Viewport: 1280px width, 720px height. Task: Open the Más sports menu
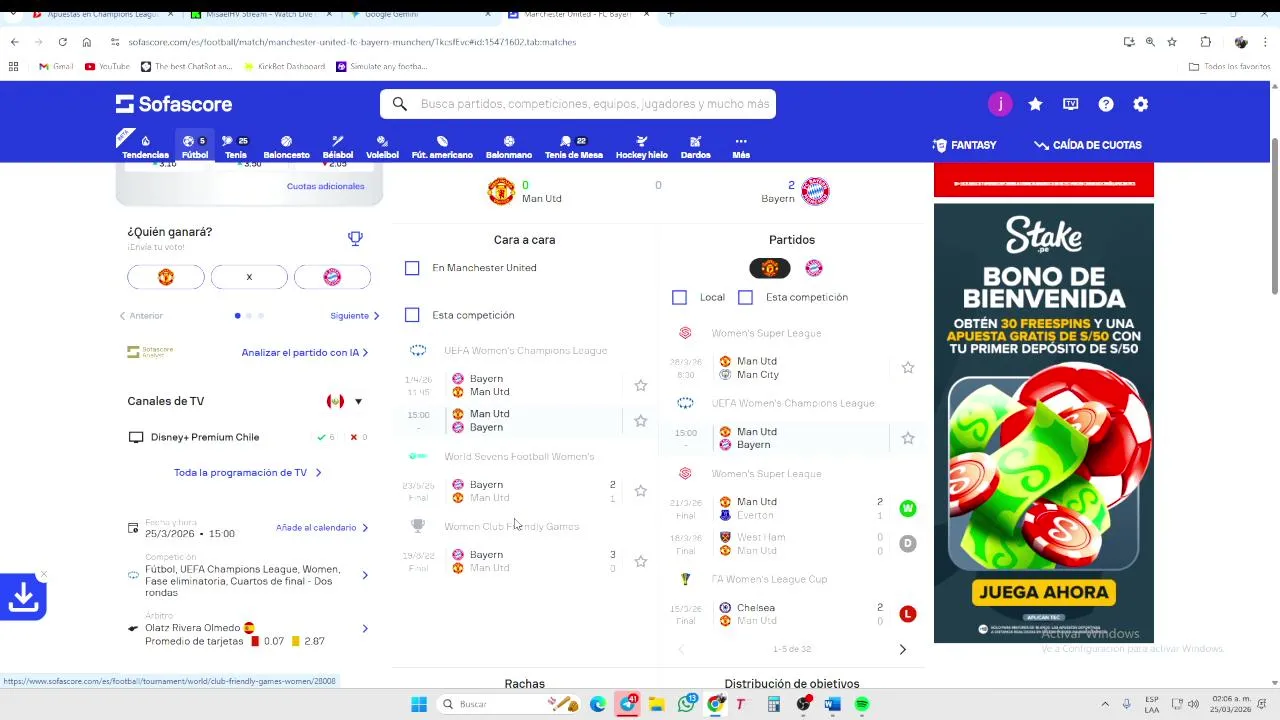[741, 146]
